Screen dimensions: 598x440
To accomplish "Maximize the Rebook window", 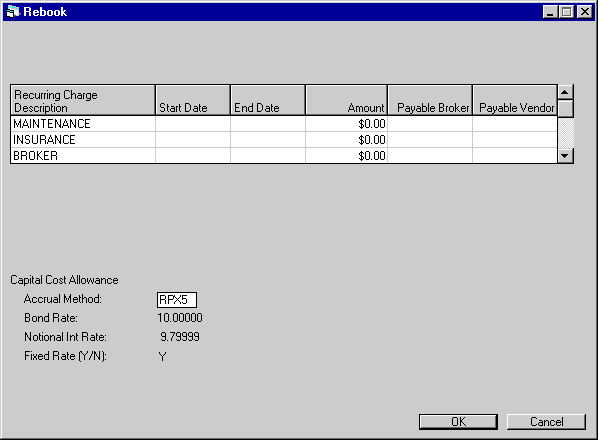I will coord(567,12).
